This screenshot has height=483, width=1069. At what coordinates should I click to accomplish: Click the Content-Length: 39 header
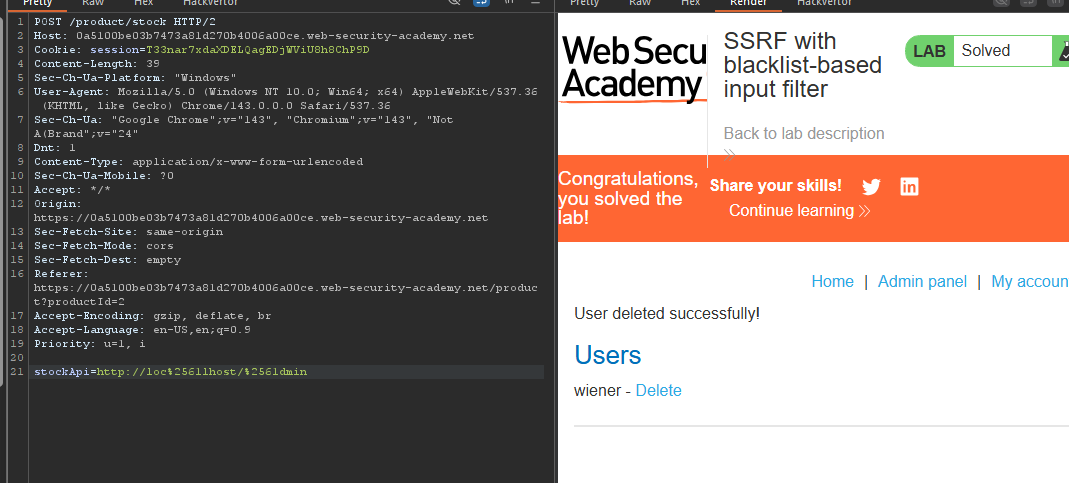coord(97,63)
